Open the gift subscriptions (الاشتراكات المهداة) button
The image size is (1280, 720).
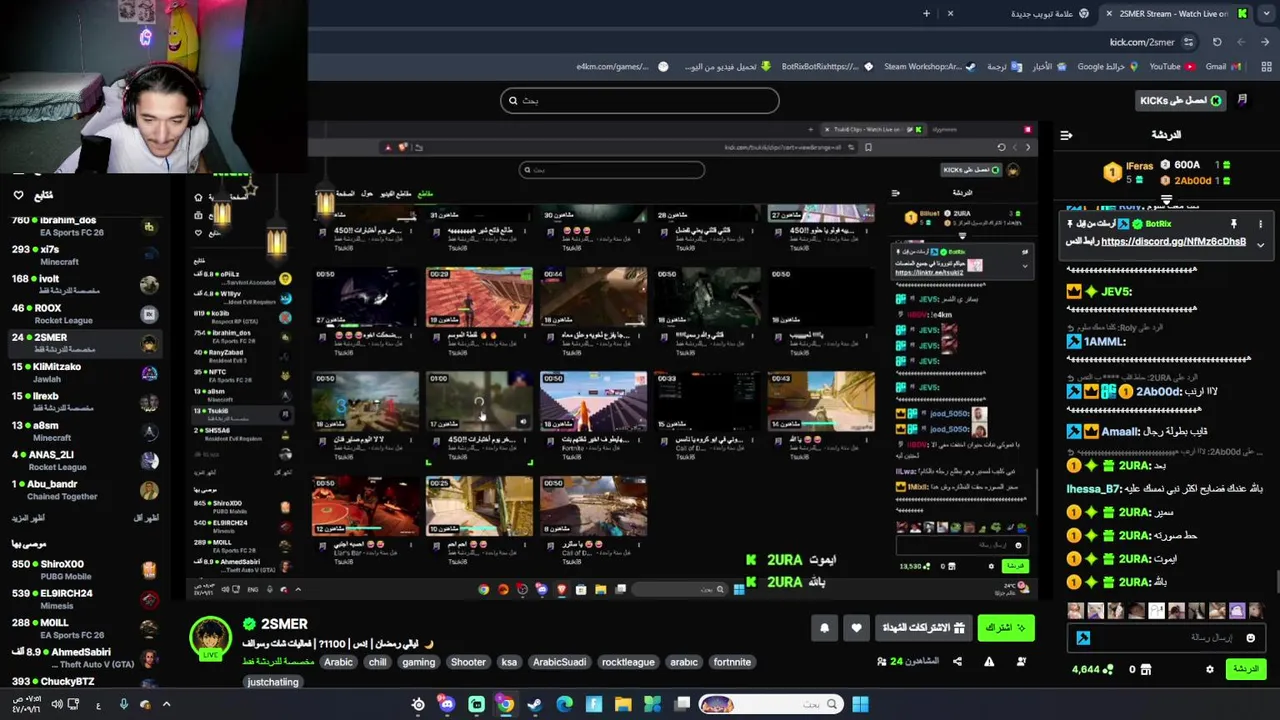(923, 628)
